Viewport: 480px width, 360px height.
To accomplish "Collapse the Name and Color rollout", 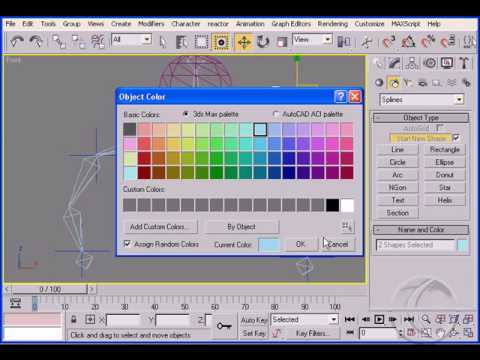I will click(421, 230).
